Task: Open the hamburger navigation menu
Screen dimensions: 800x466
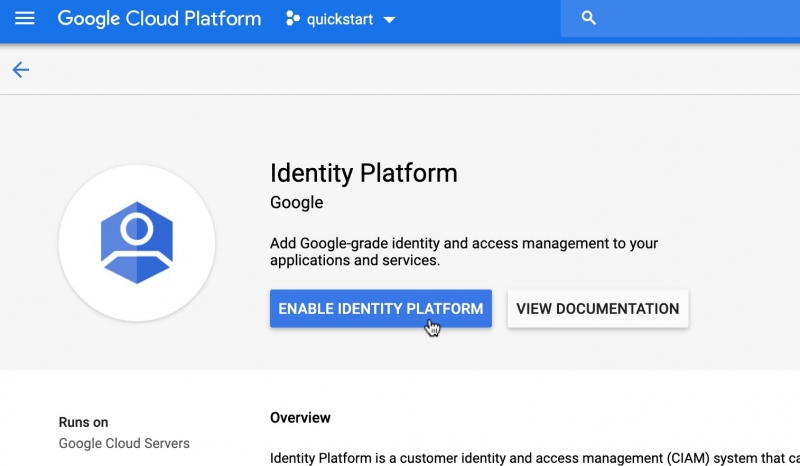Action: click(x=24, y=19)
